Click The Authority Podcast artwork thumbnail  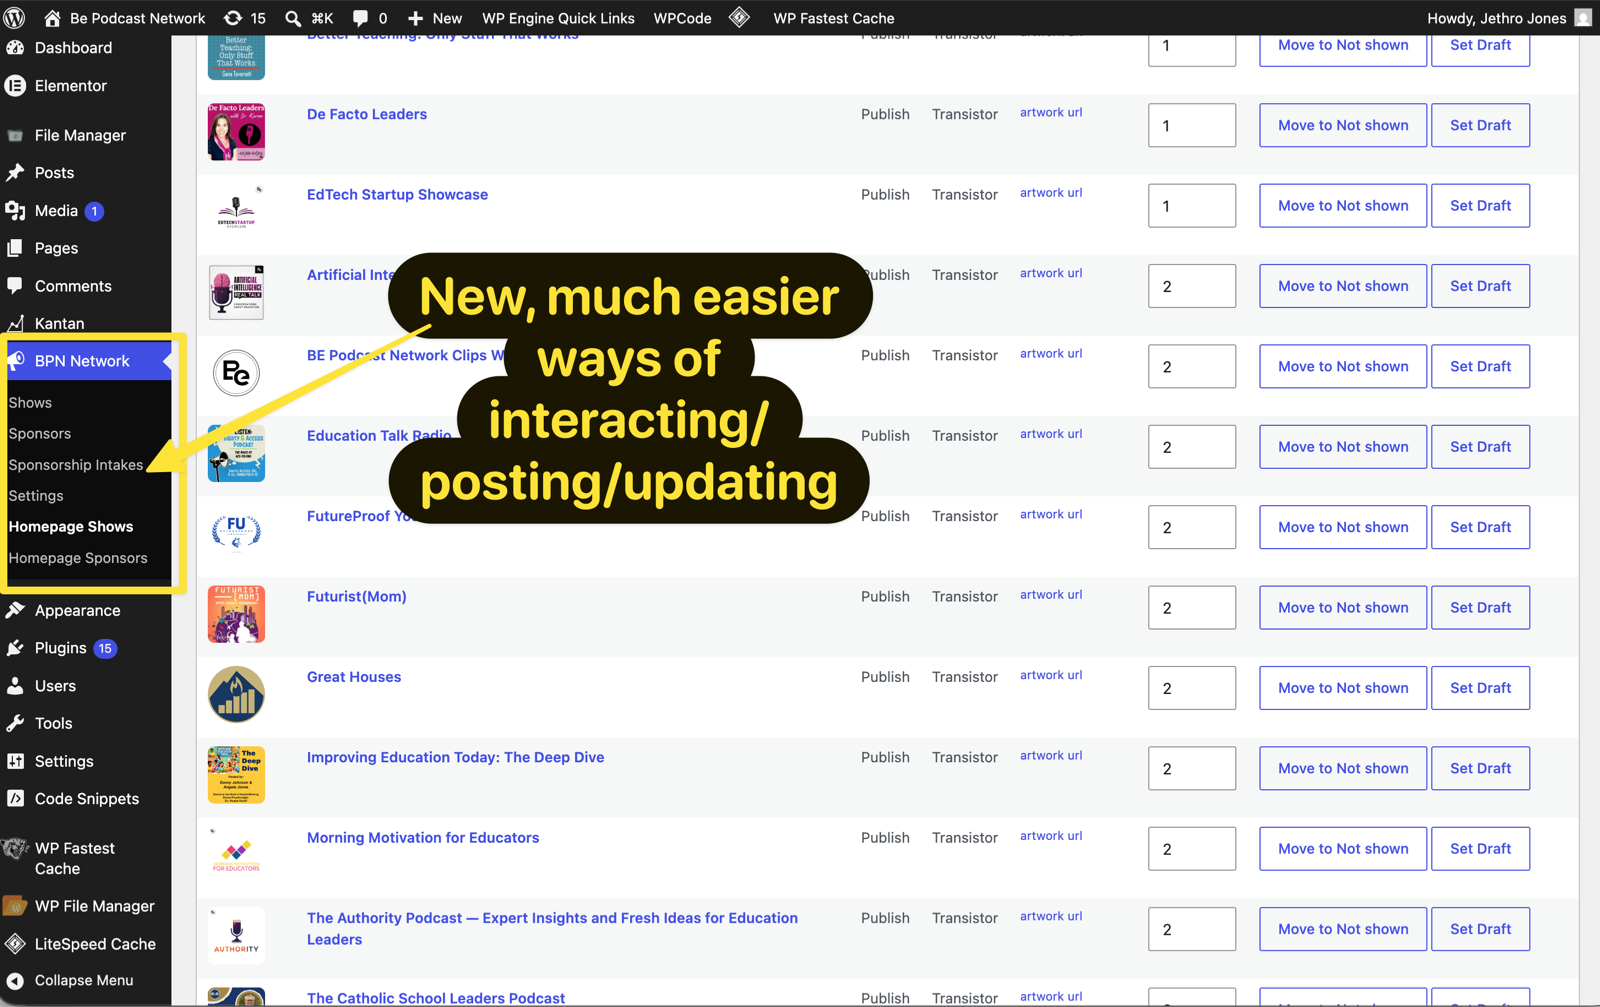pos(236,936)
